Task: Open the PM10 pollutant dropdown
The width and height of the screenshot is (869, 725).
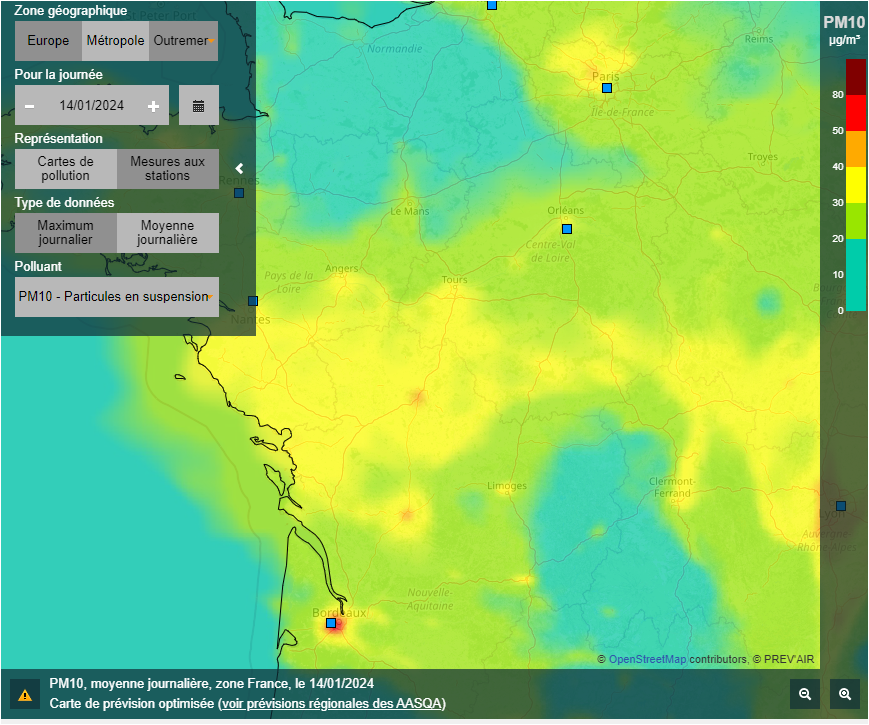Action: [116, 297]
